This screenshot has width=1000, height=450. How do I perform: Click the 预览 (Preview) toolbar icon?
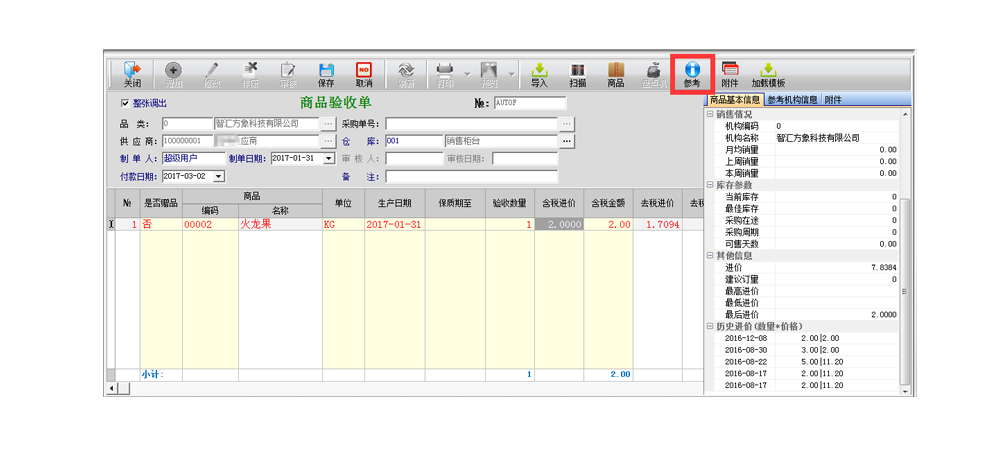pyautogui.click(x=489, y=75)
